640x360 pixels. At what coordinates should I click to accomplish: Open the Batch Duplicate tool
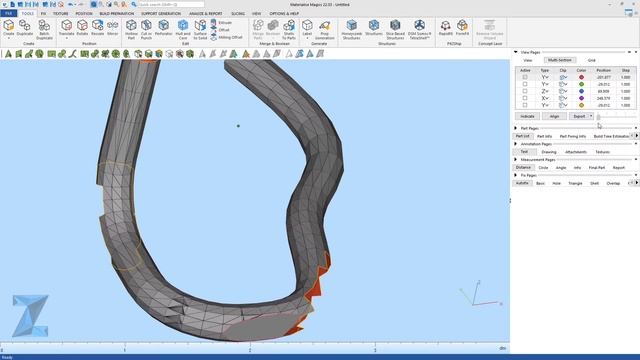pyautogui.click(x=44, y=29)
